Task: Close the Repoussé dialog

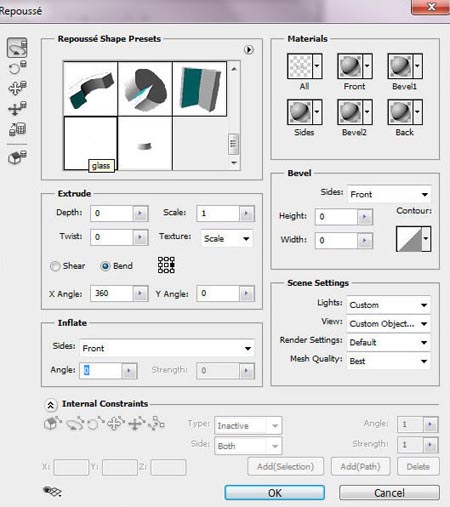Action: (431, 7)
